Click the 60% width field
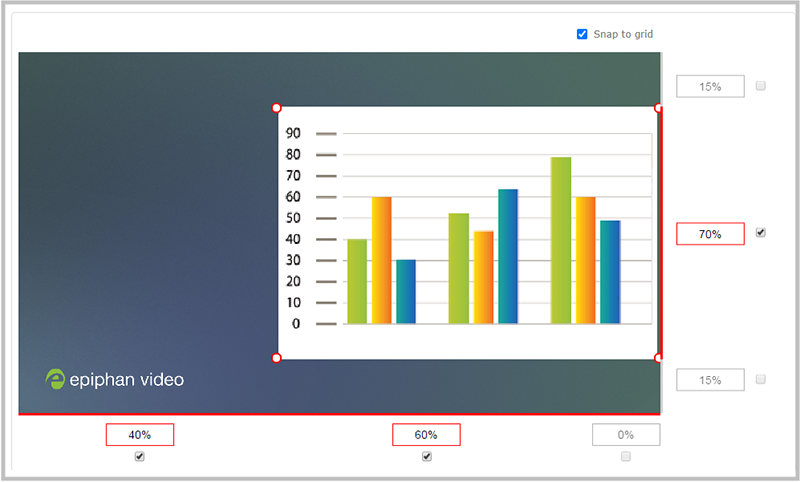 coord(426,435)
